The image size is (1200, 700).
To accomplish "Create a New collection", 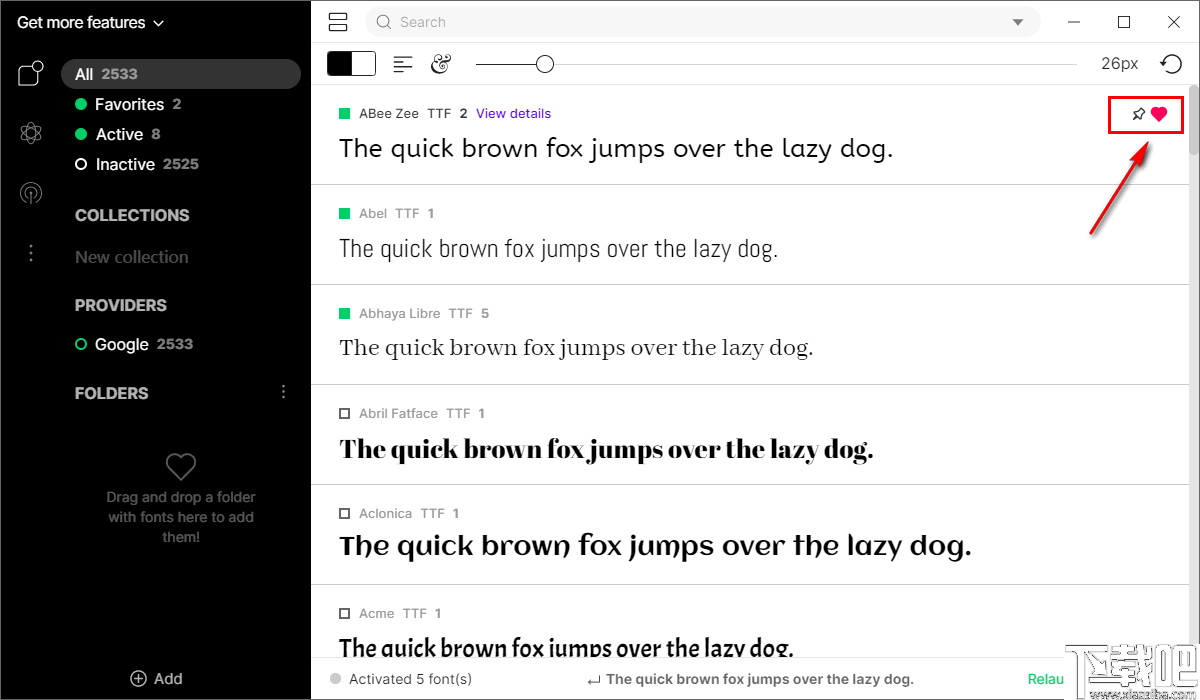I will coord(132,257).
